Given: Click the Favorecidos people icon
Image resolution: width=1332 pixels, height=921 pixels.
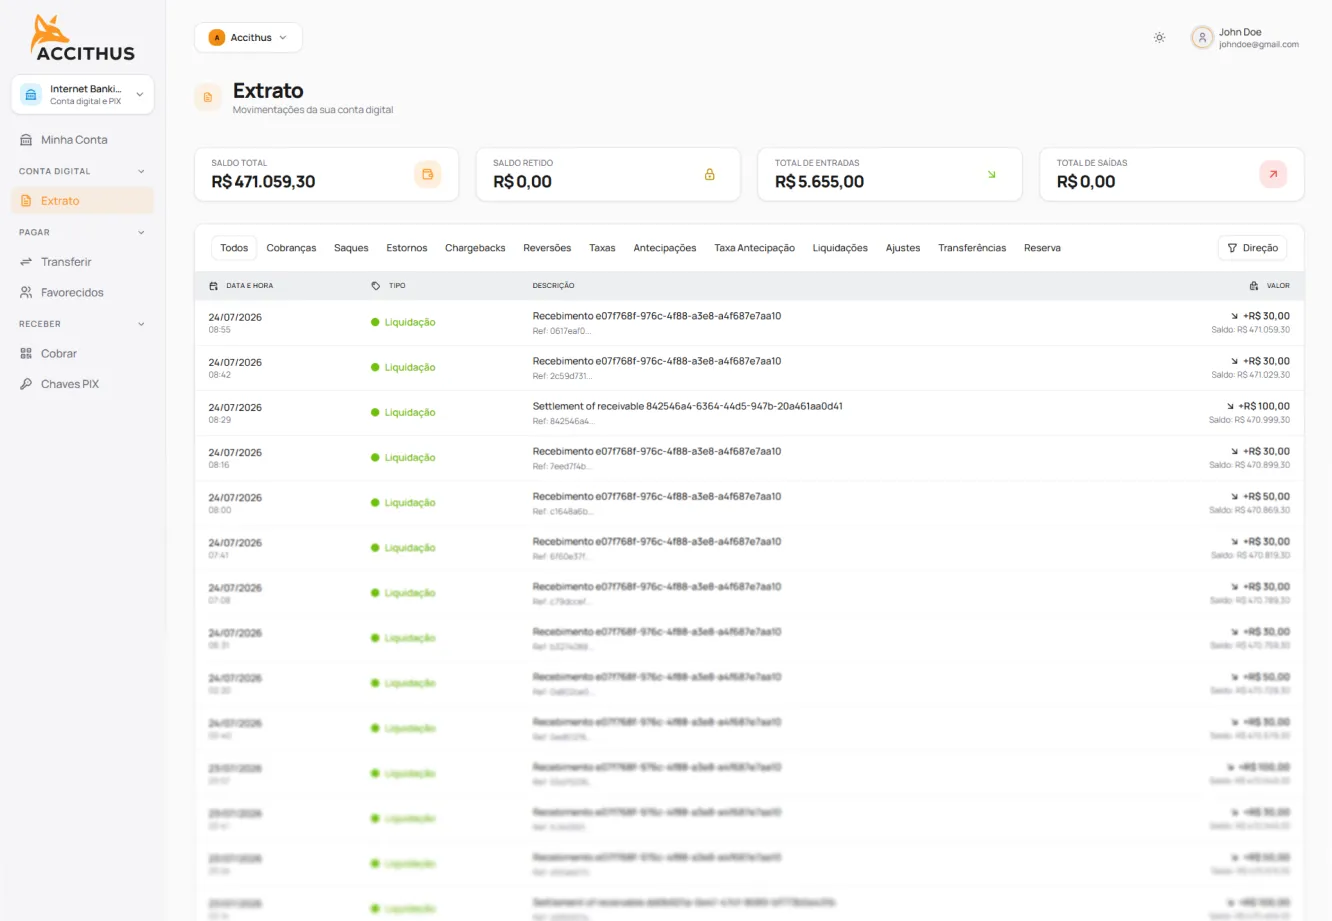Looking at the screenshot, I should 26,293.
